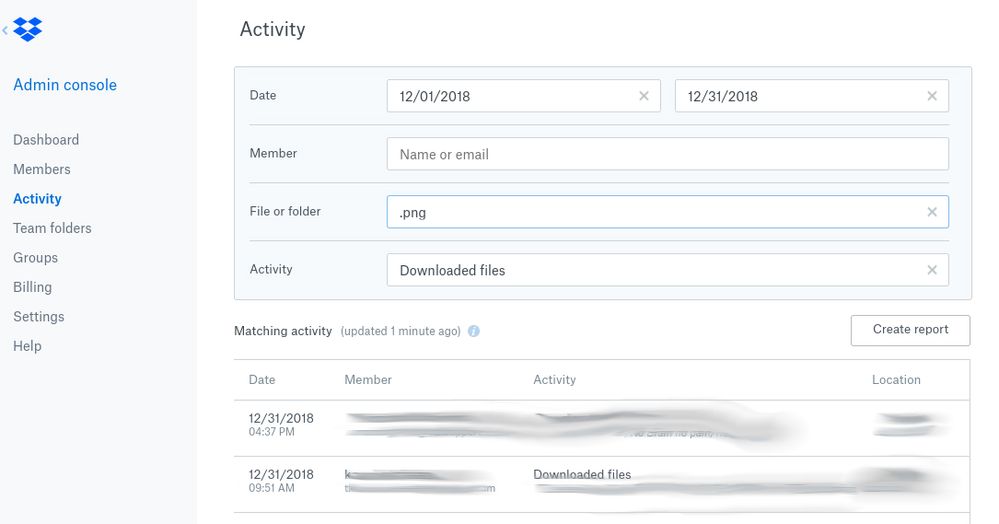Screen dimensions: 999x524
Task: Open the Help link
Action: point(27,346)
